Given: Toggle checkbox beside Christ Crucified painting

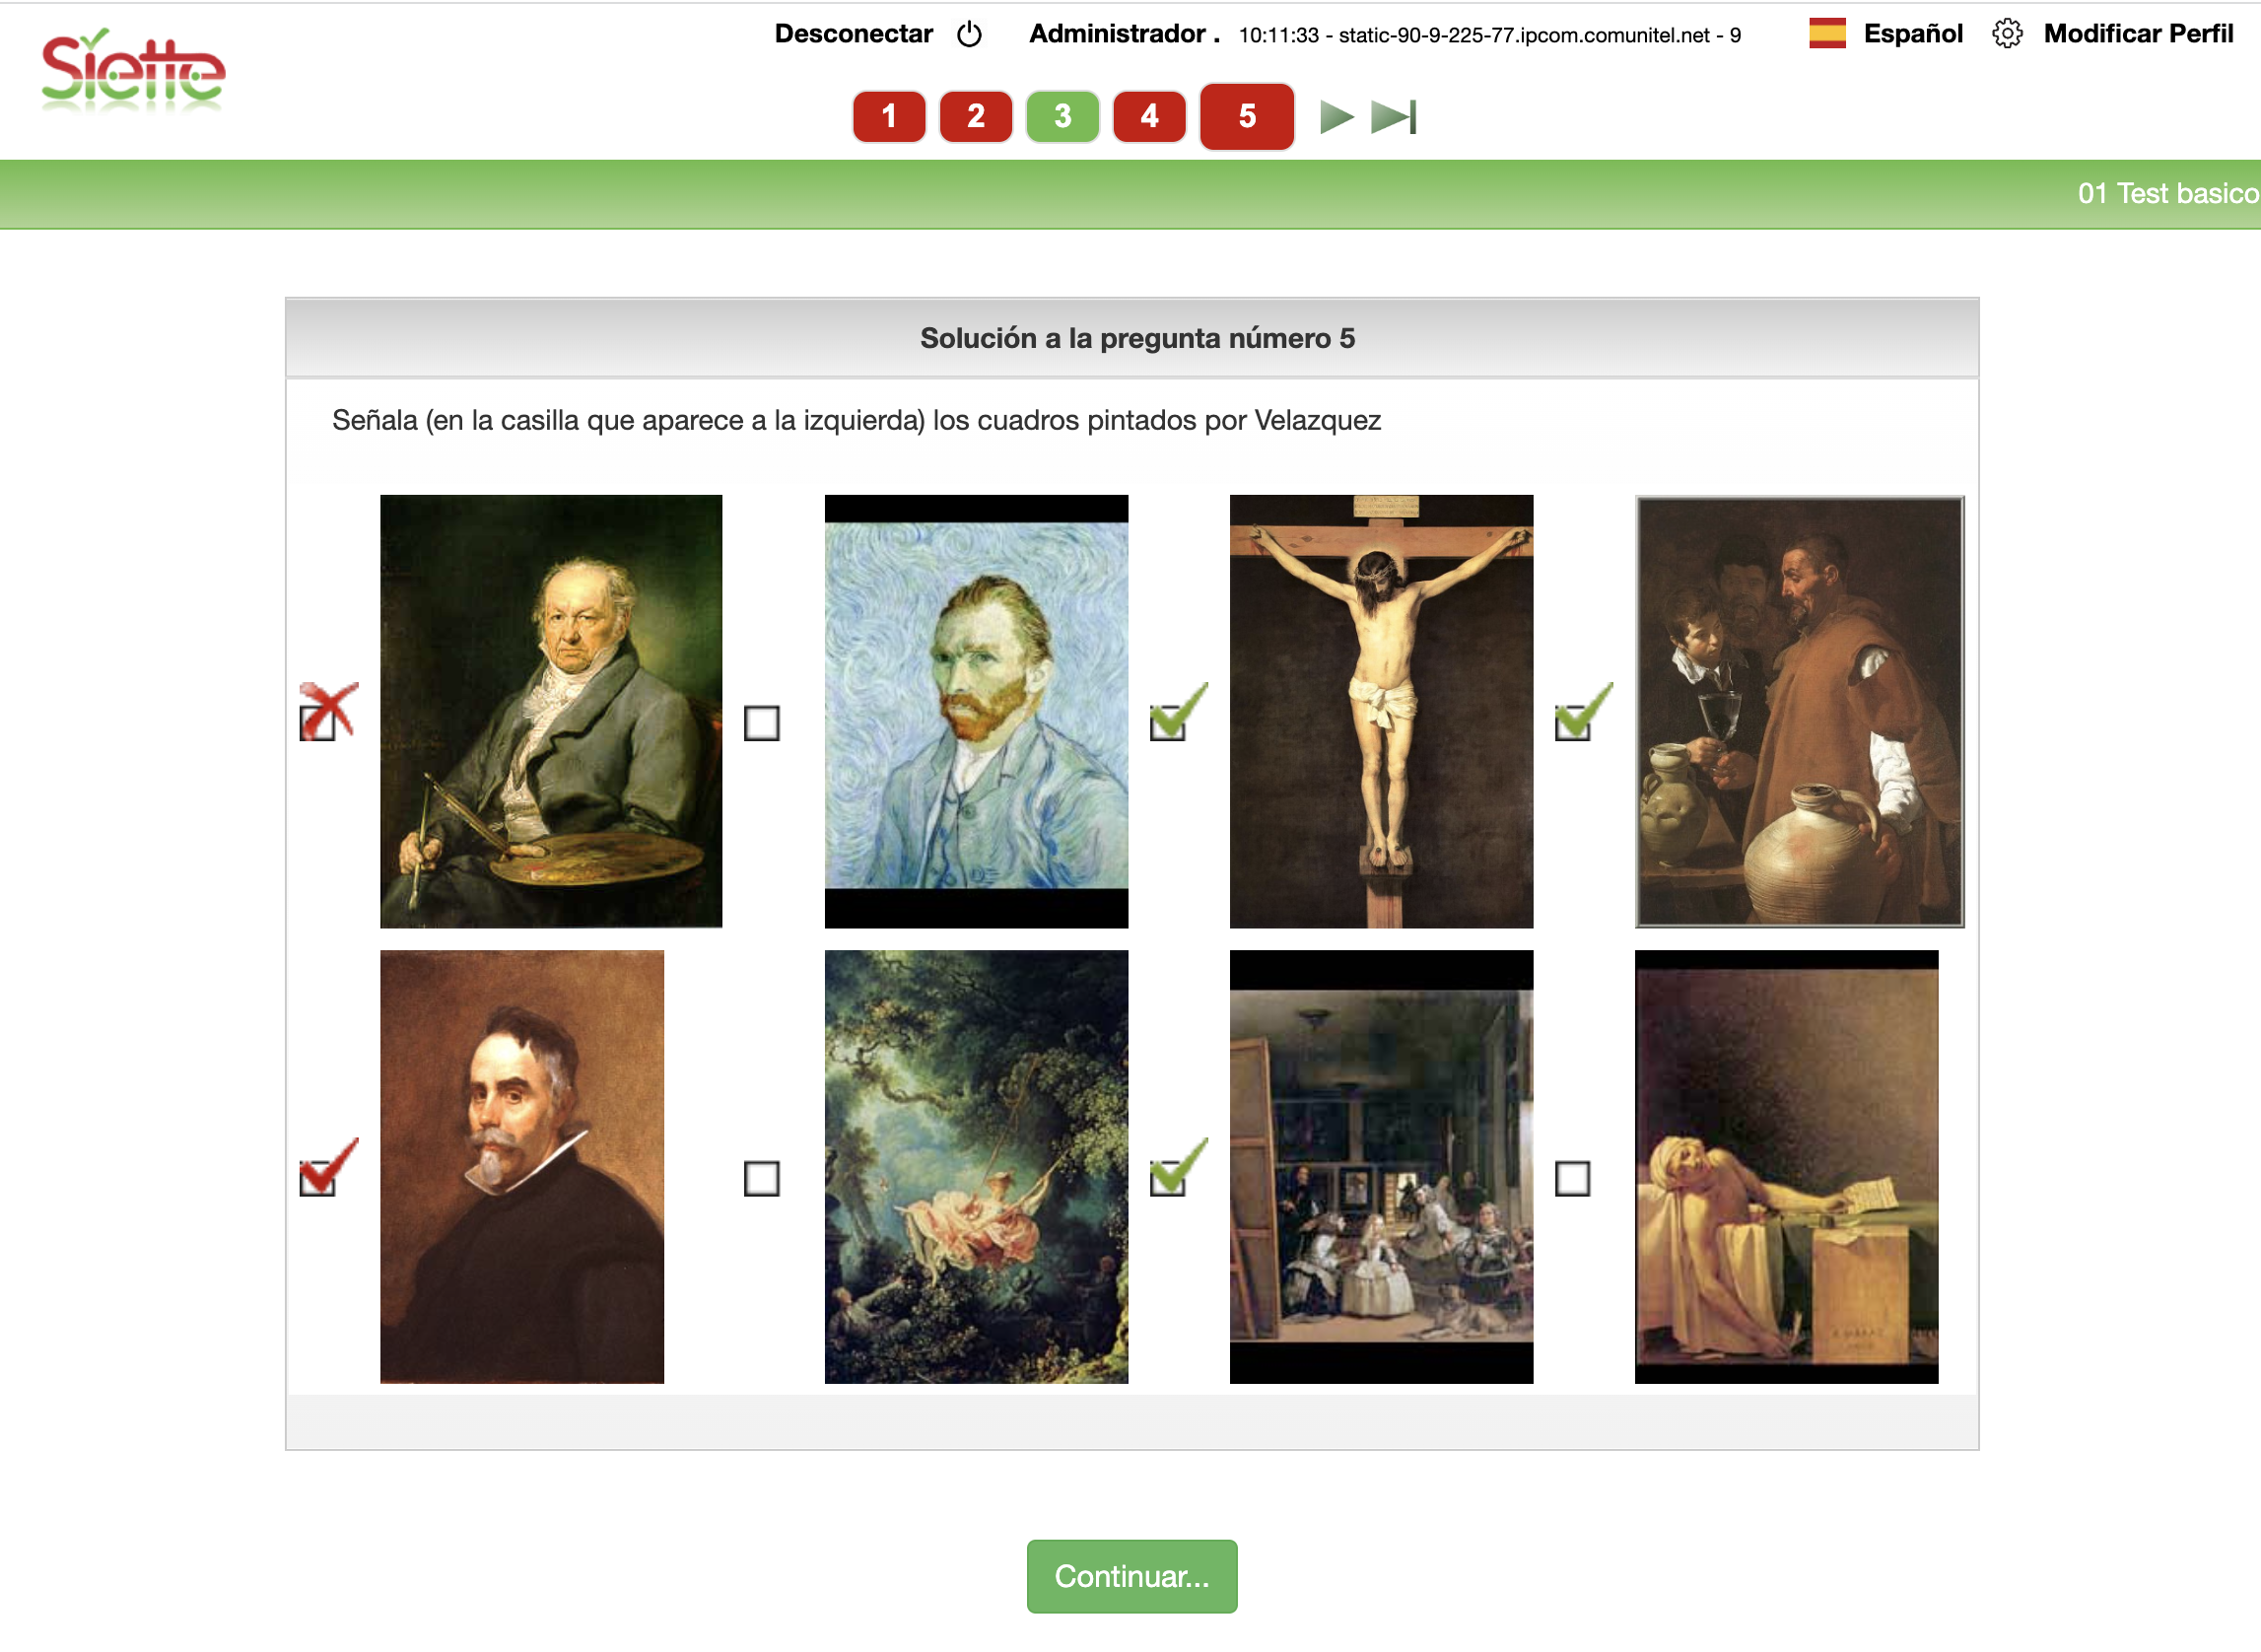Looking at the screenshot, I should point(1167,723).
